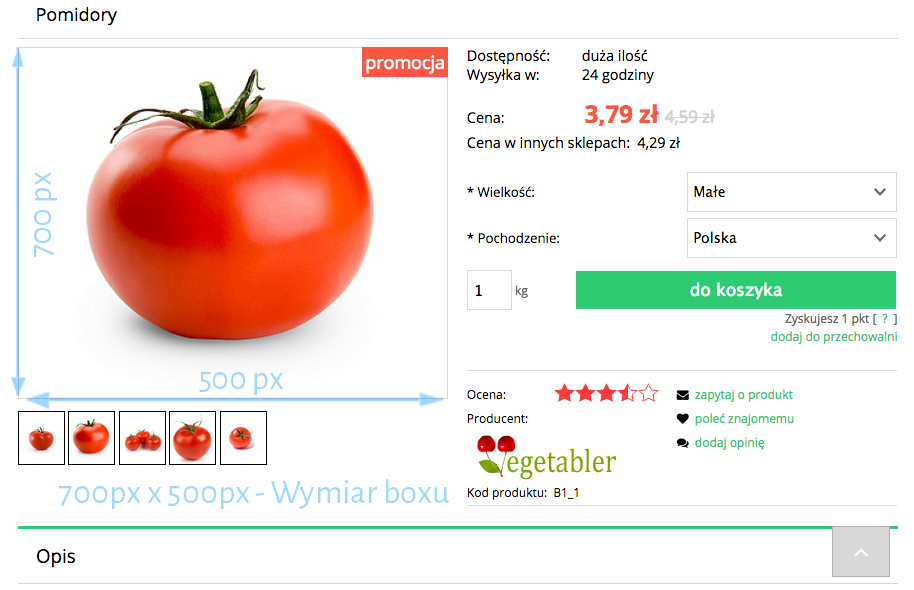
Task: Open the Pochodzenie dropdown showing Polska
Action: (x=792, y=238)
